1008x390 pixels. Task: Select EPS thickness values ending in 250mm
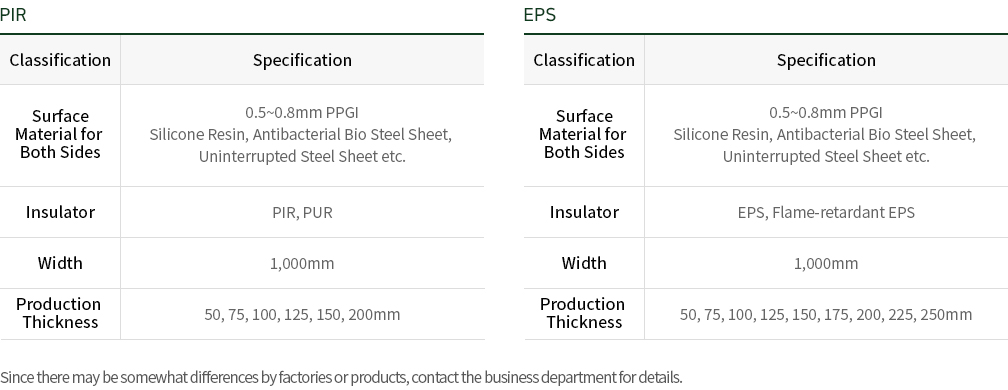826,314
